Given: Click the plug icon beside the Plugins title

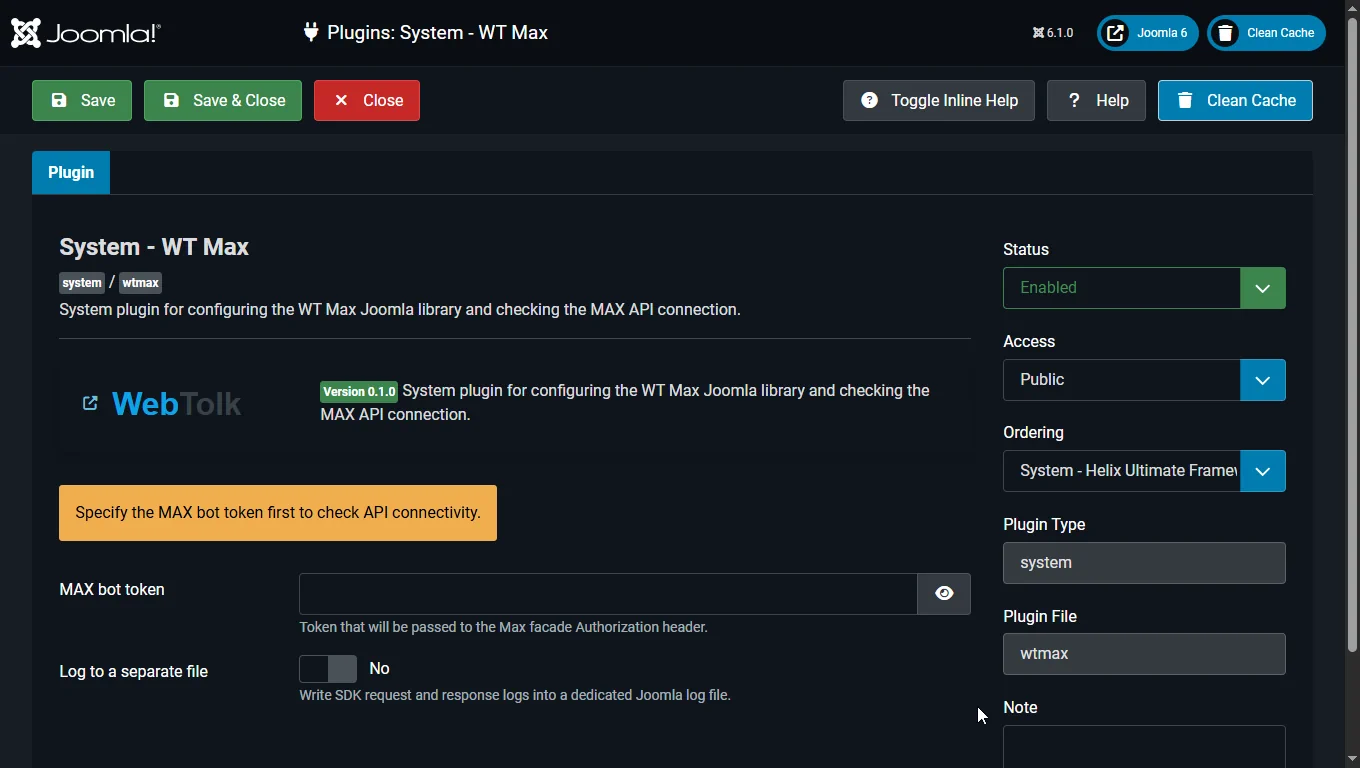Looking at the screenshot, I should (311, 32).
